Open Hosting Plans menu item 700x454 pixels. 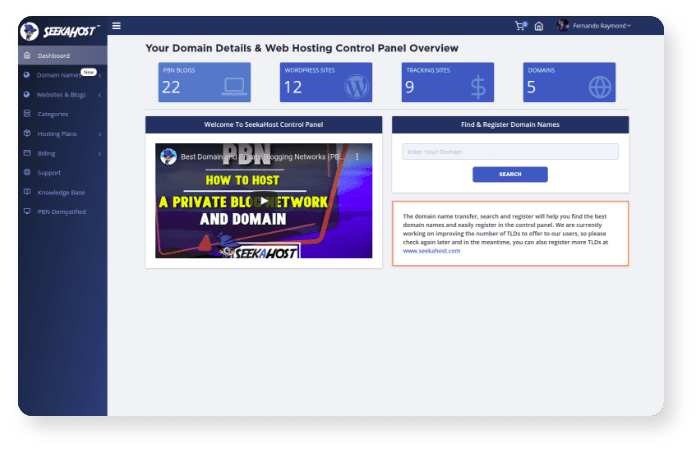[62, 133]
